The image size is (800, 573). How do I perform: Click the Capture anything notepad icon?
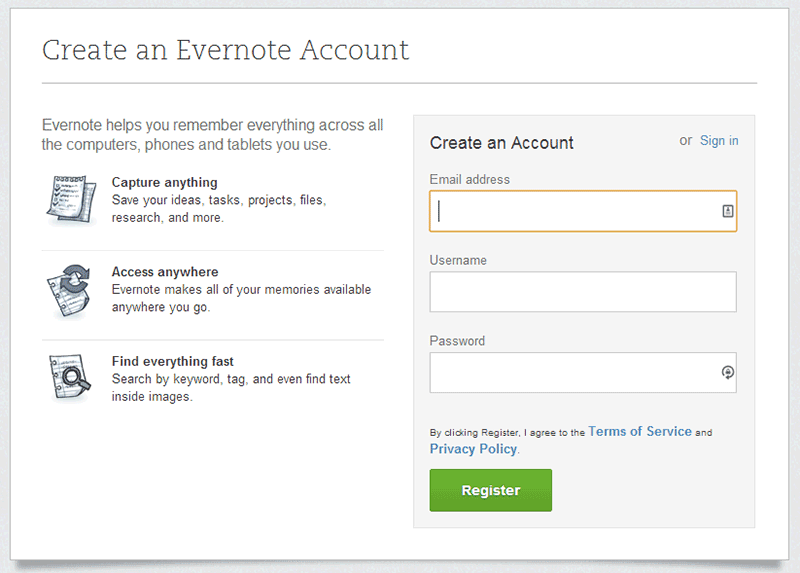point(71,200)
